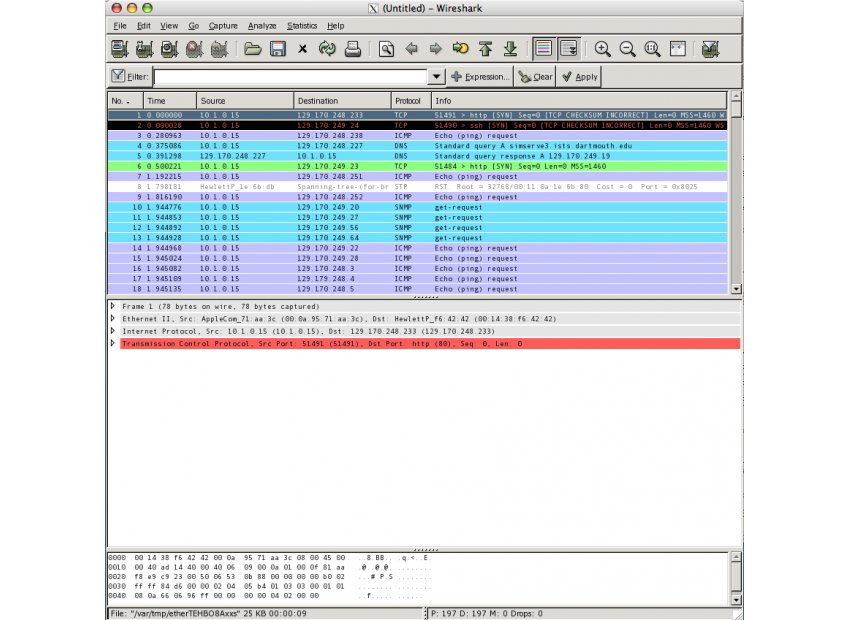This screenshot has height=620, width=850.
Task: Select packet 10 SNMP get-request row
Action: pos(417,207)
